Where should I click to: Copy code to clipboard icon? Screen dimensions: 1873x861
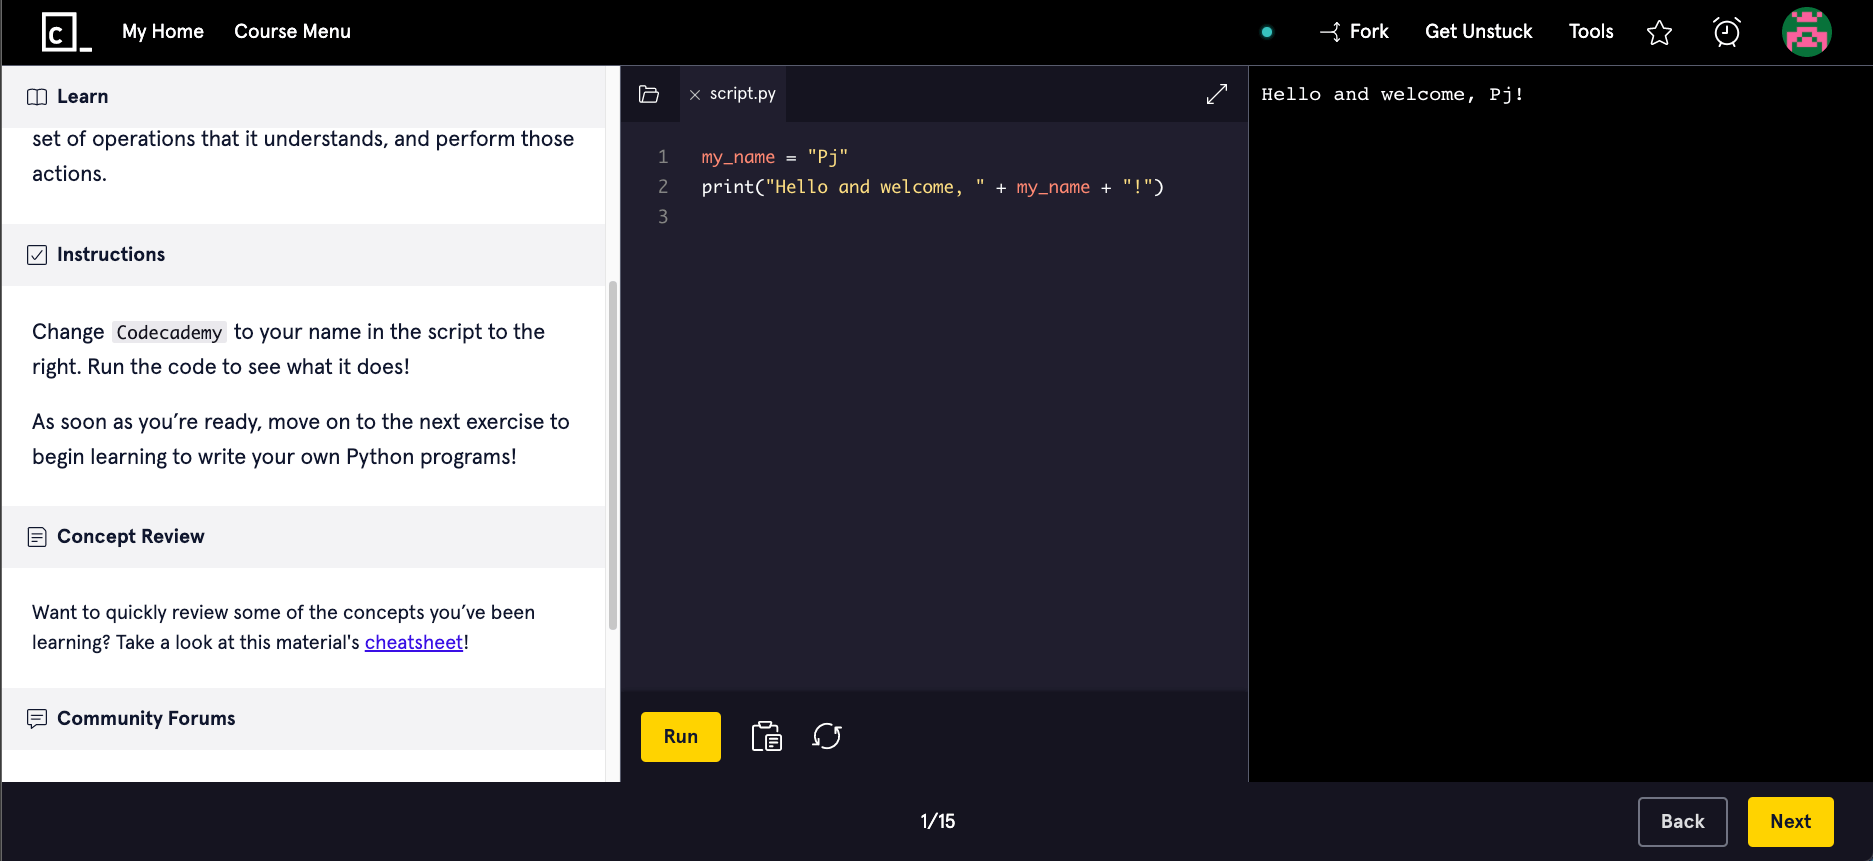pos(767,737)
